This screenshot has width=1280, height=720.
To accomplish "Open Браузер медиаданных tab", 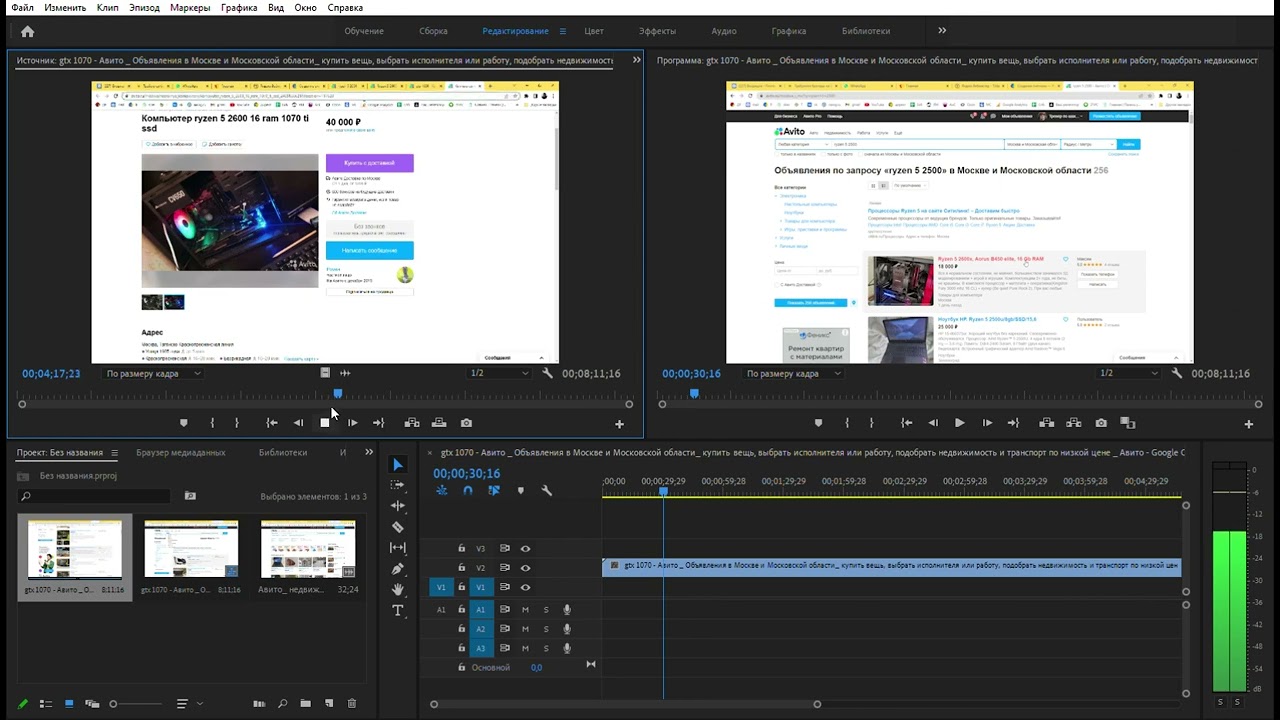I will coord(181,452).
